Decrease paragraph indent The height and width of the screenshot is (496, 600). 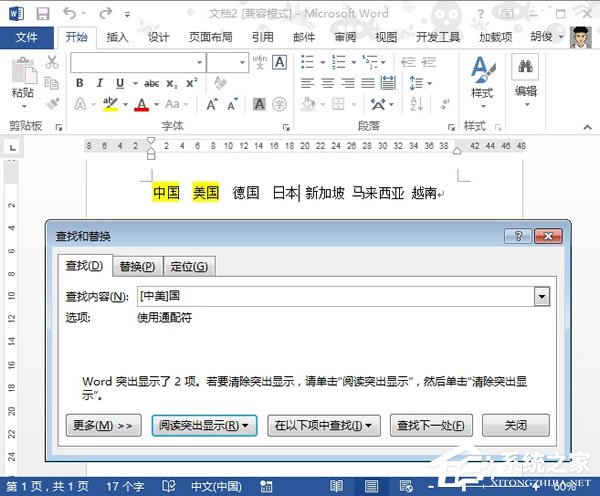pyautogui.click(x=408, y=62)
